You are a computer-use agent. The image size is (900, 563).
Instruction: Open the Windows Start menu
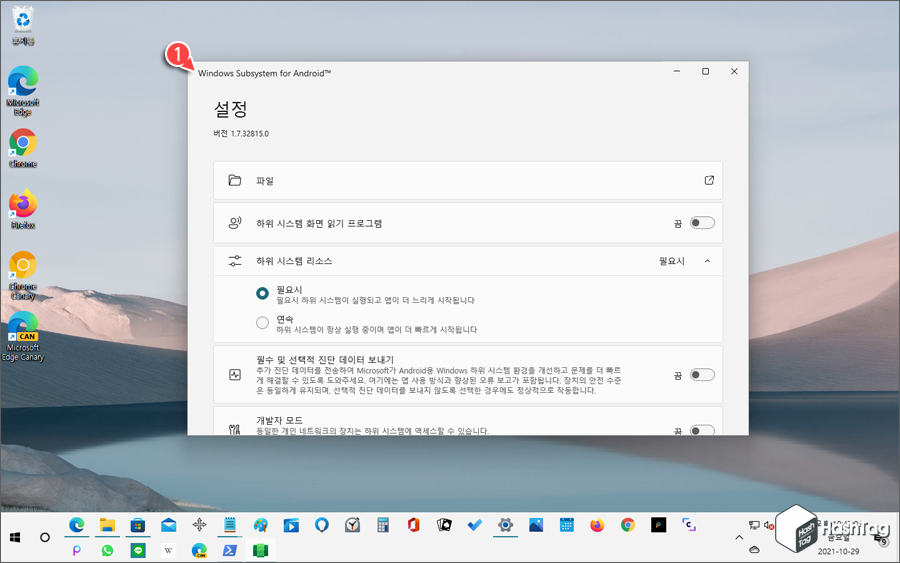(15, 537)
